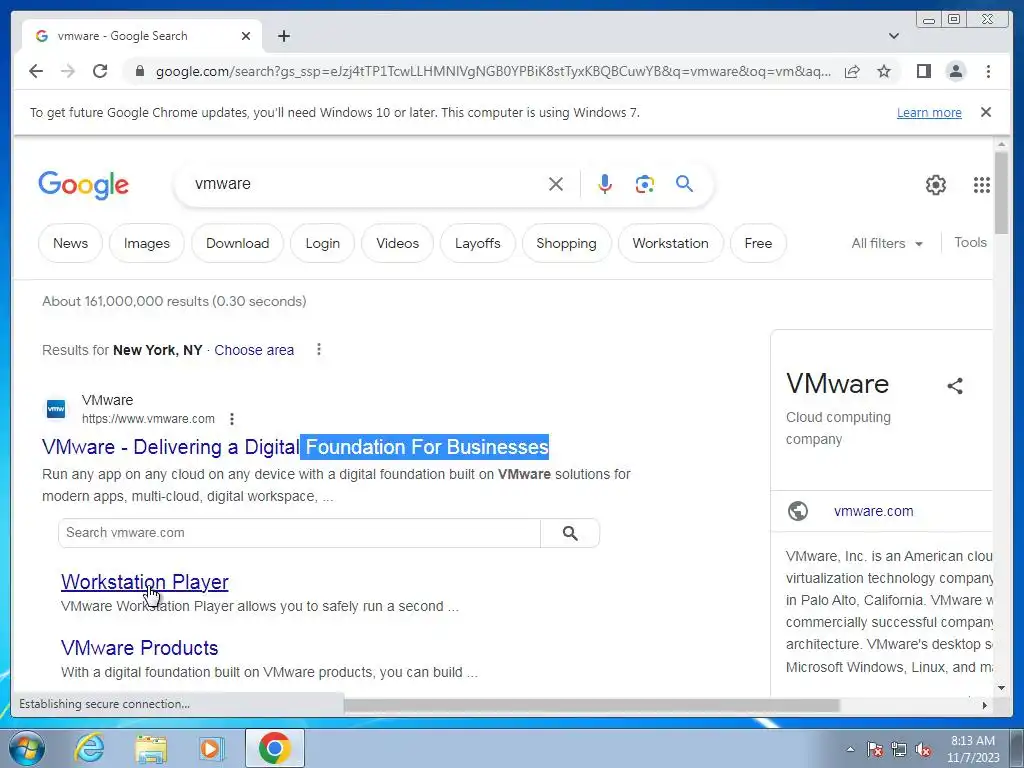Viewport: 1024px width, 768px height.
Task: Filter results by News
Action: pos(71,243)
